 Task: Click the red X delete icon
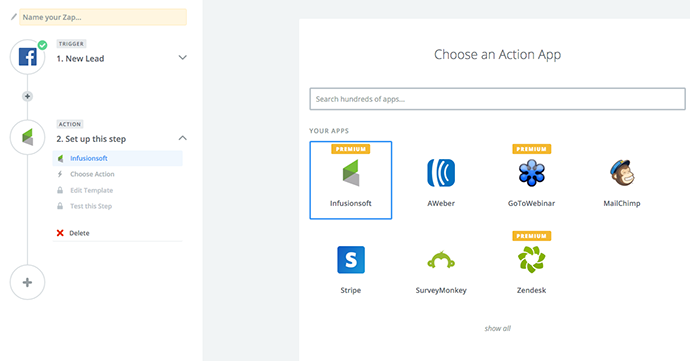click(60, 233)
